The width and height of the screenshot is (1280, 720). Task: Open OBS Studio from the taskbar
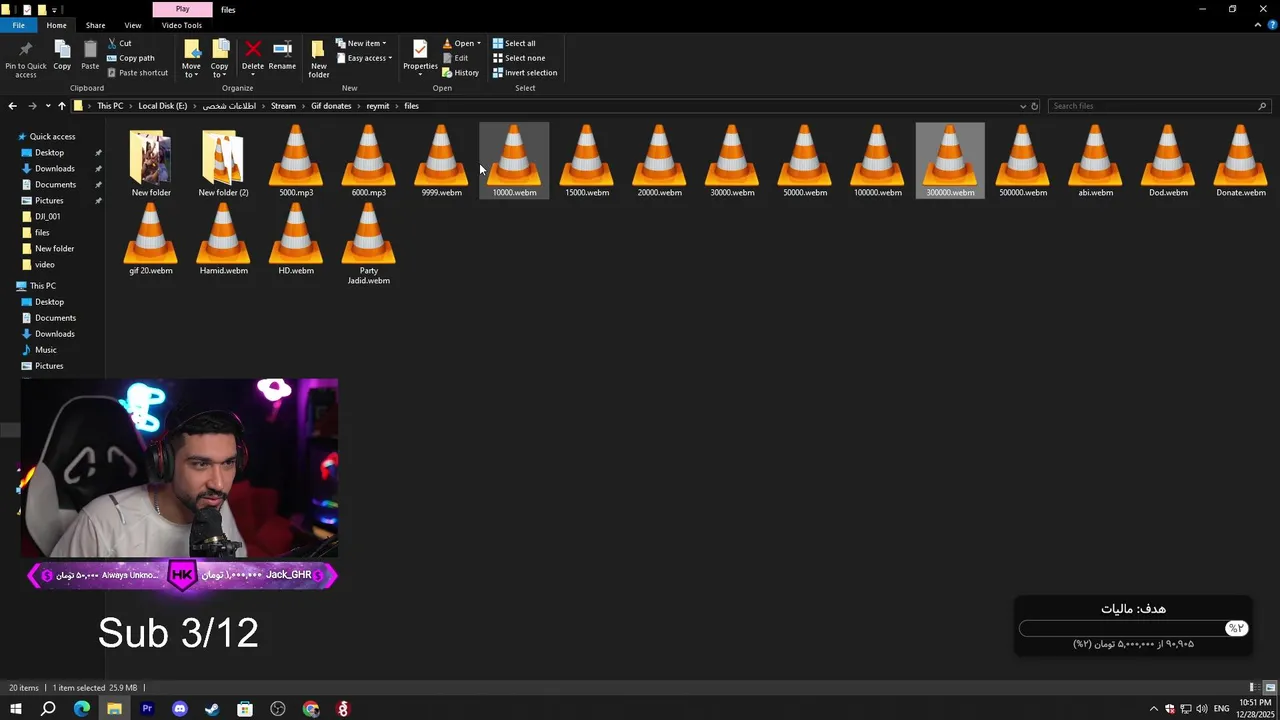[x=278, y=709]
